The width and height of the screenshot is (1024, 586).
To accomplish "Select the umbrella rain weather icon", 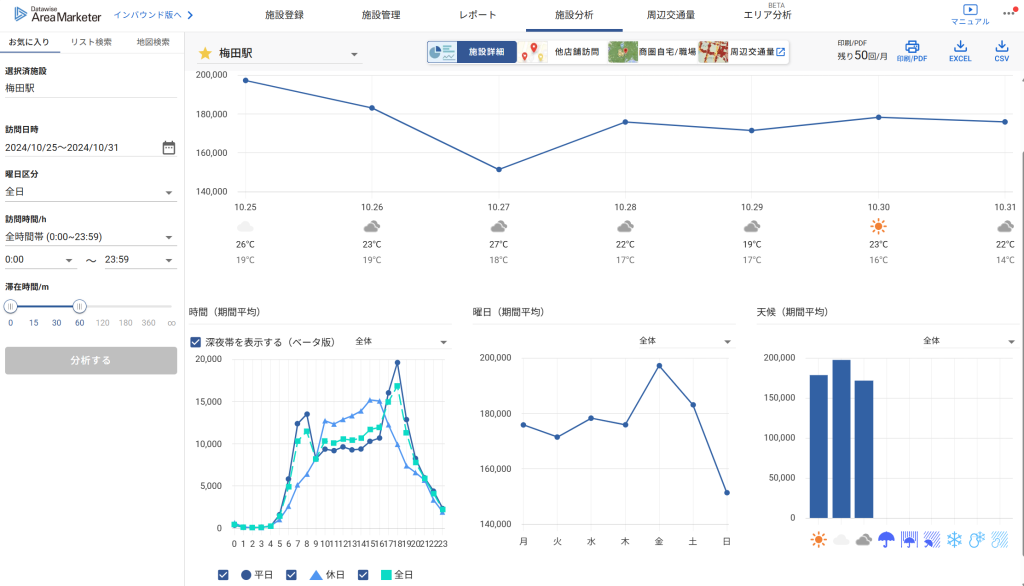I will point(886,540).
